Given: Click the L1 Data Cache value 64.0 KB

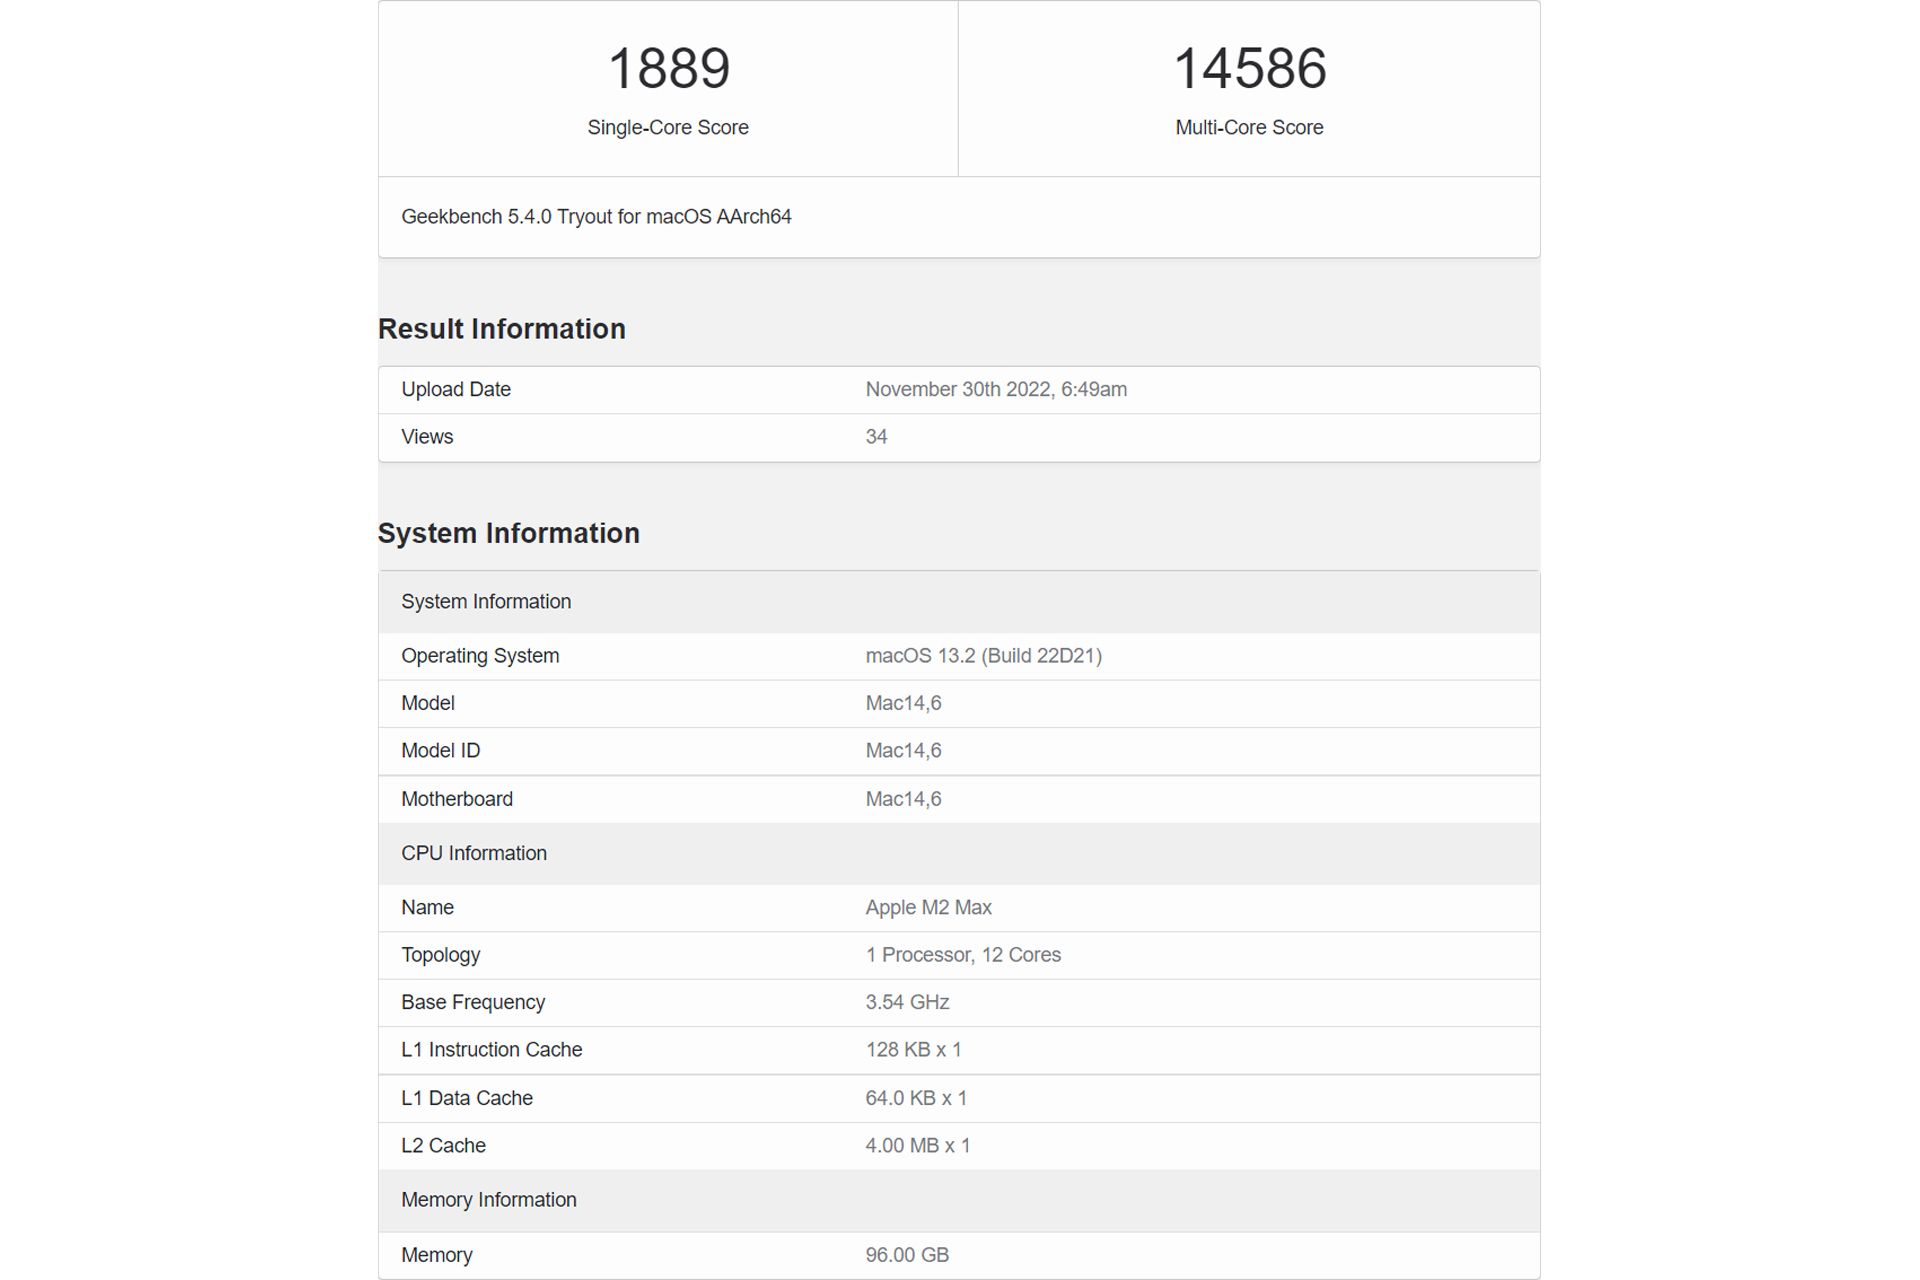Looking at the screenshot, I should (x=915, y=1098).
